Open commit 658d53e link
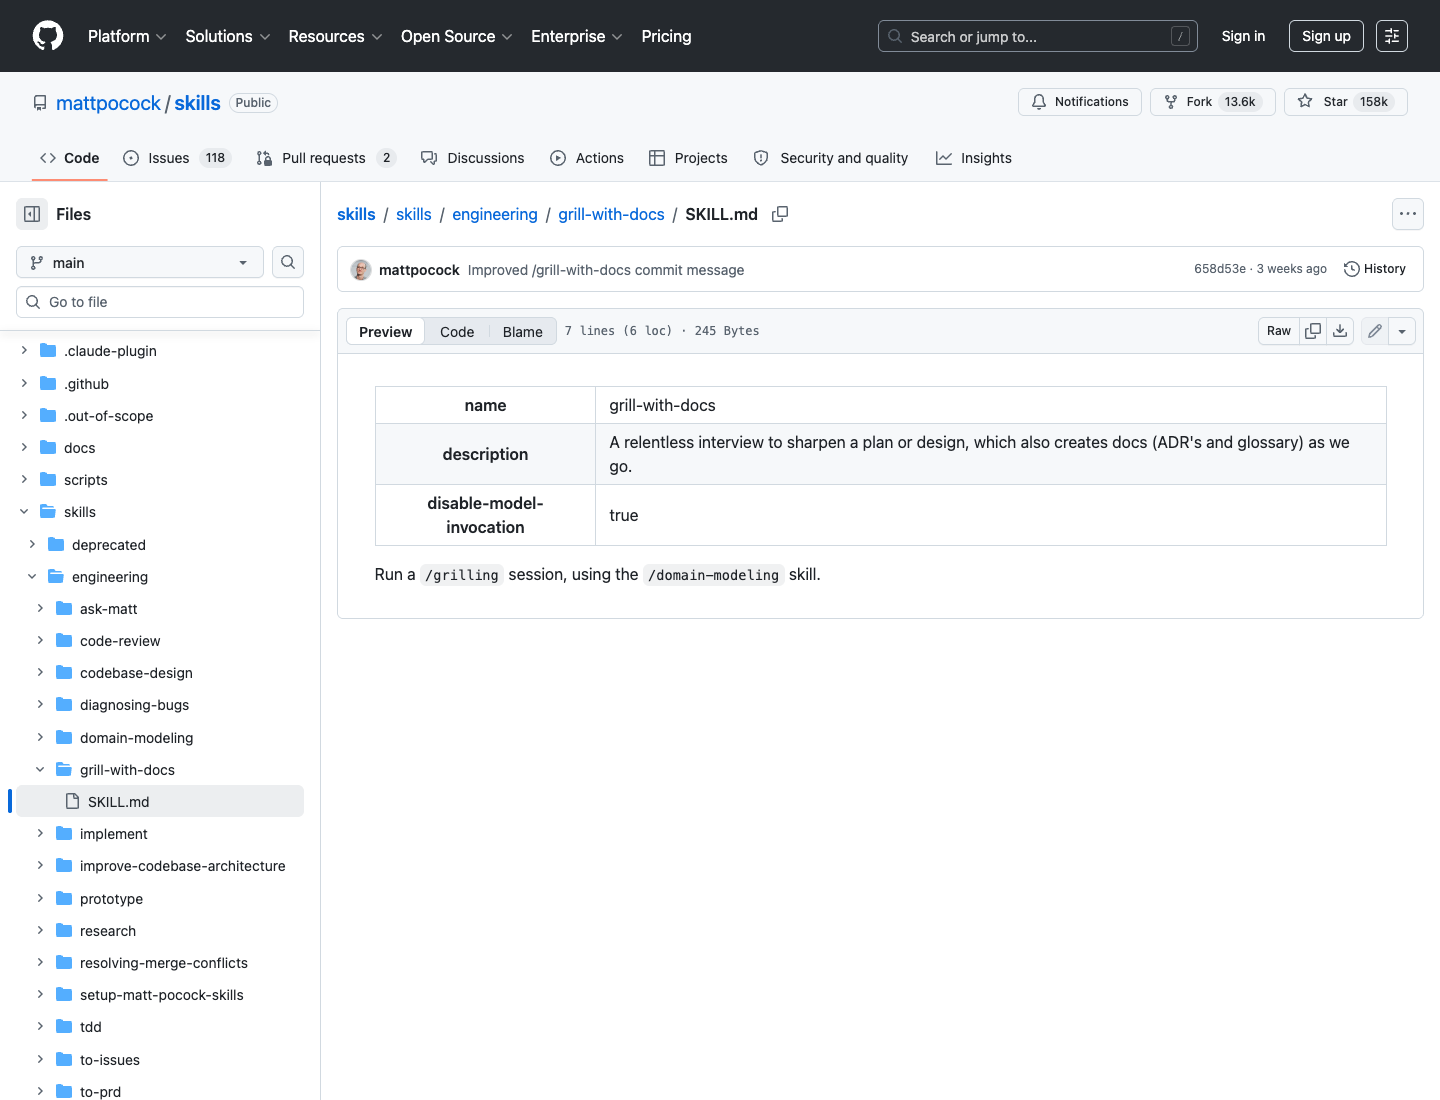1440x1100 pixels. click(x=1220, y=269)
